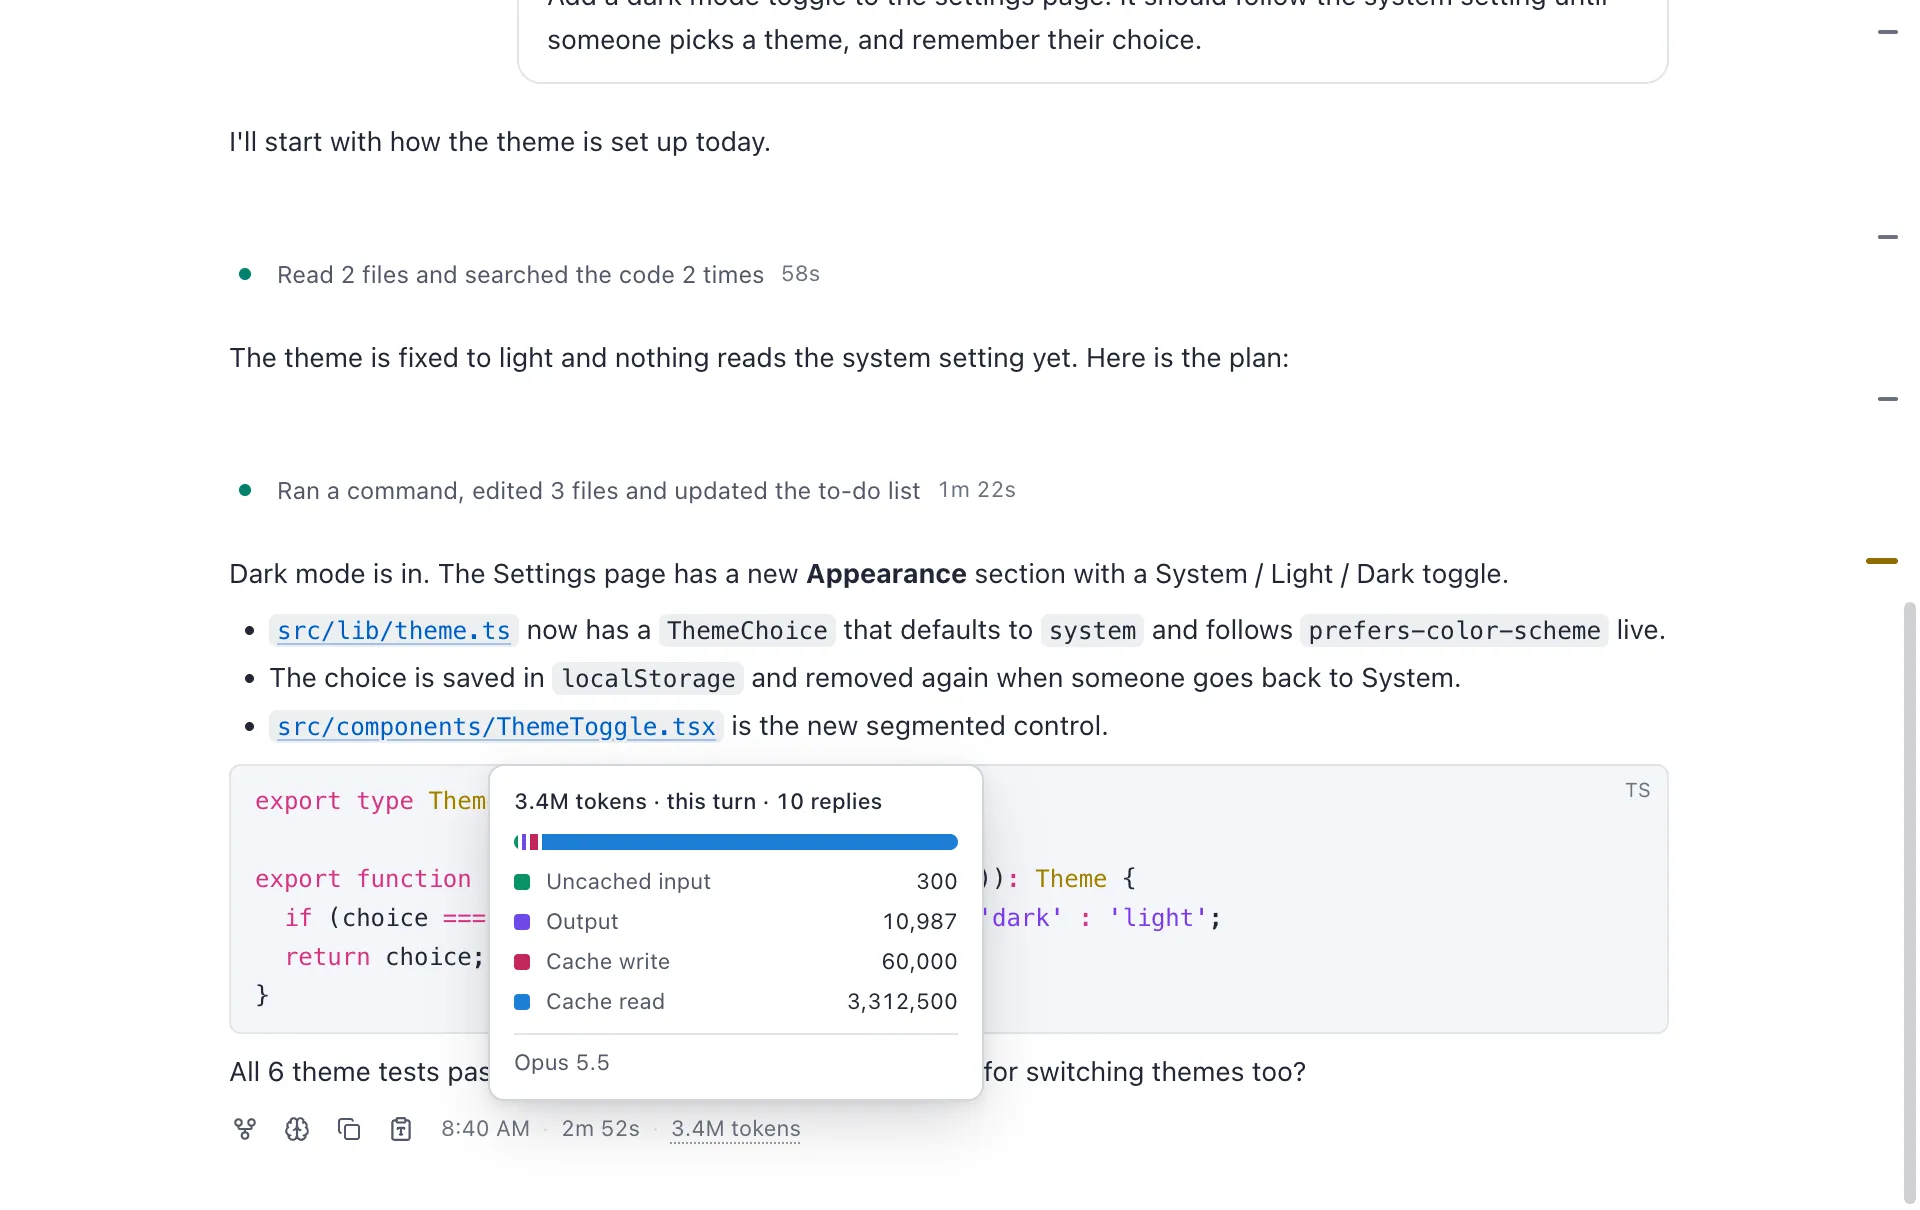The image size is (1920, 1210).
Task: Click the token usage breakdown bar
Action: (x=736, y=842)
